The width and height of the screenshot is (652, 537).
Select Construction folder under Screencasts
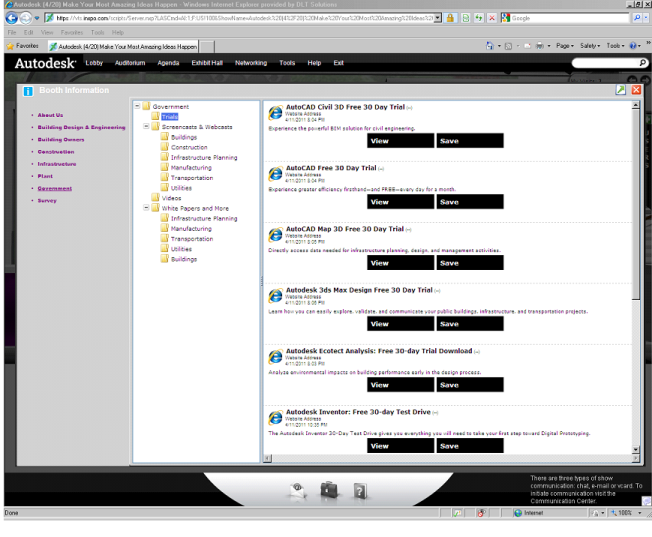pyautogui.click(x=189, y=147)
